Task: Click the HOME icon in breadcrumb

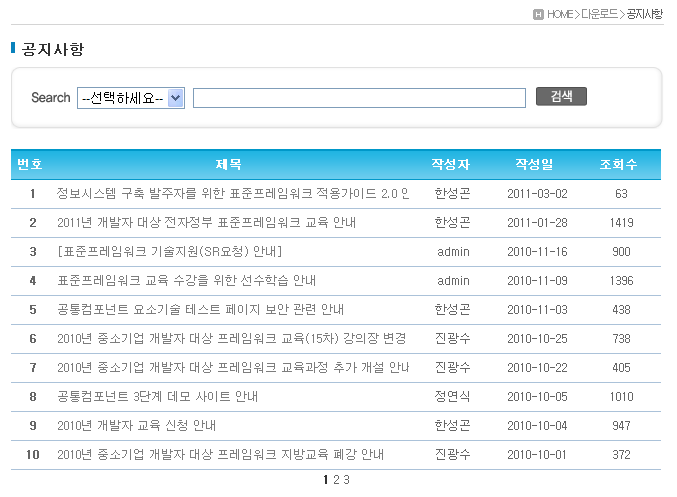Action: 539,14
